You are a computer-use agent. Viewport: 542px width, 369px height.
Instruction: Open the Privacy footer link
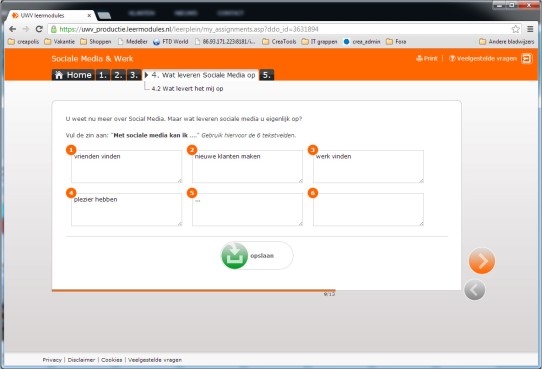[x=52, y=360]
